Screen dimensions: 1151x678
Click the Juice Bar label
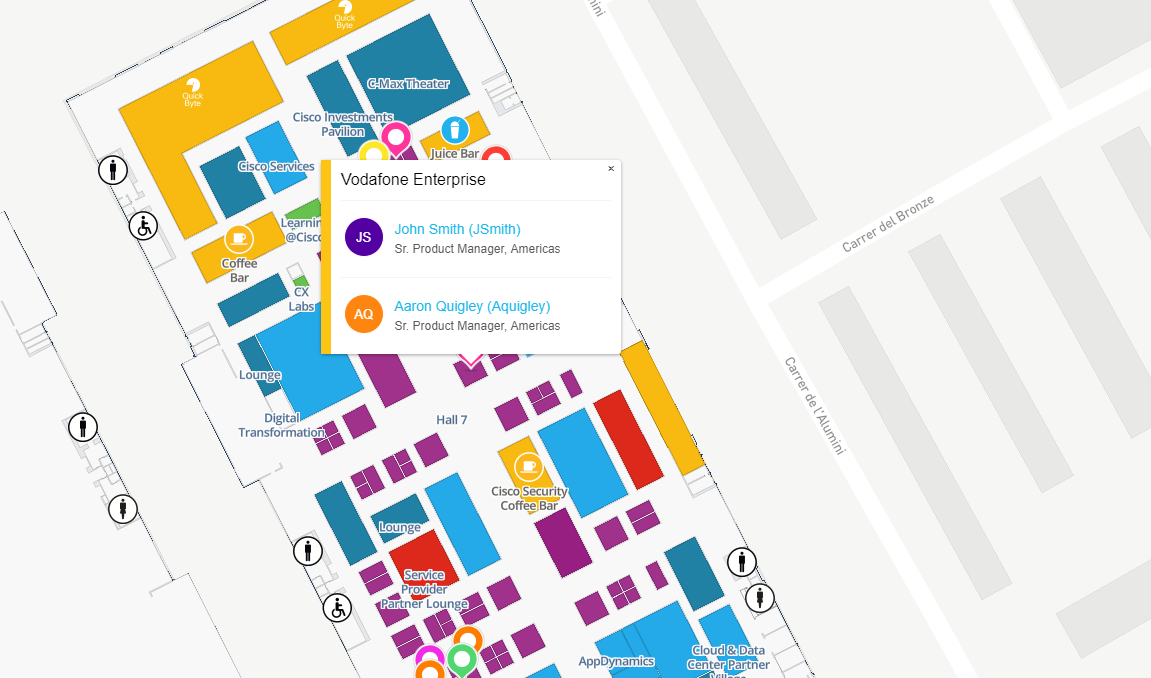(x=454, y=153)
